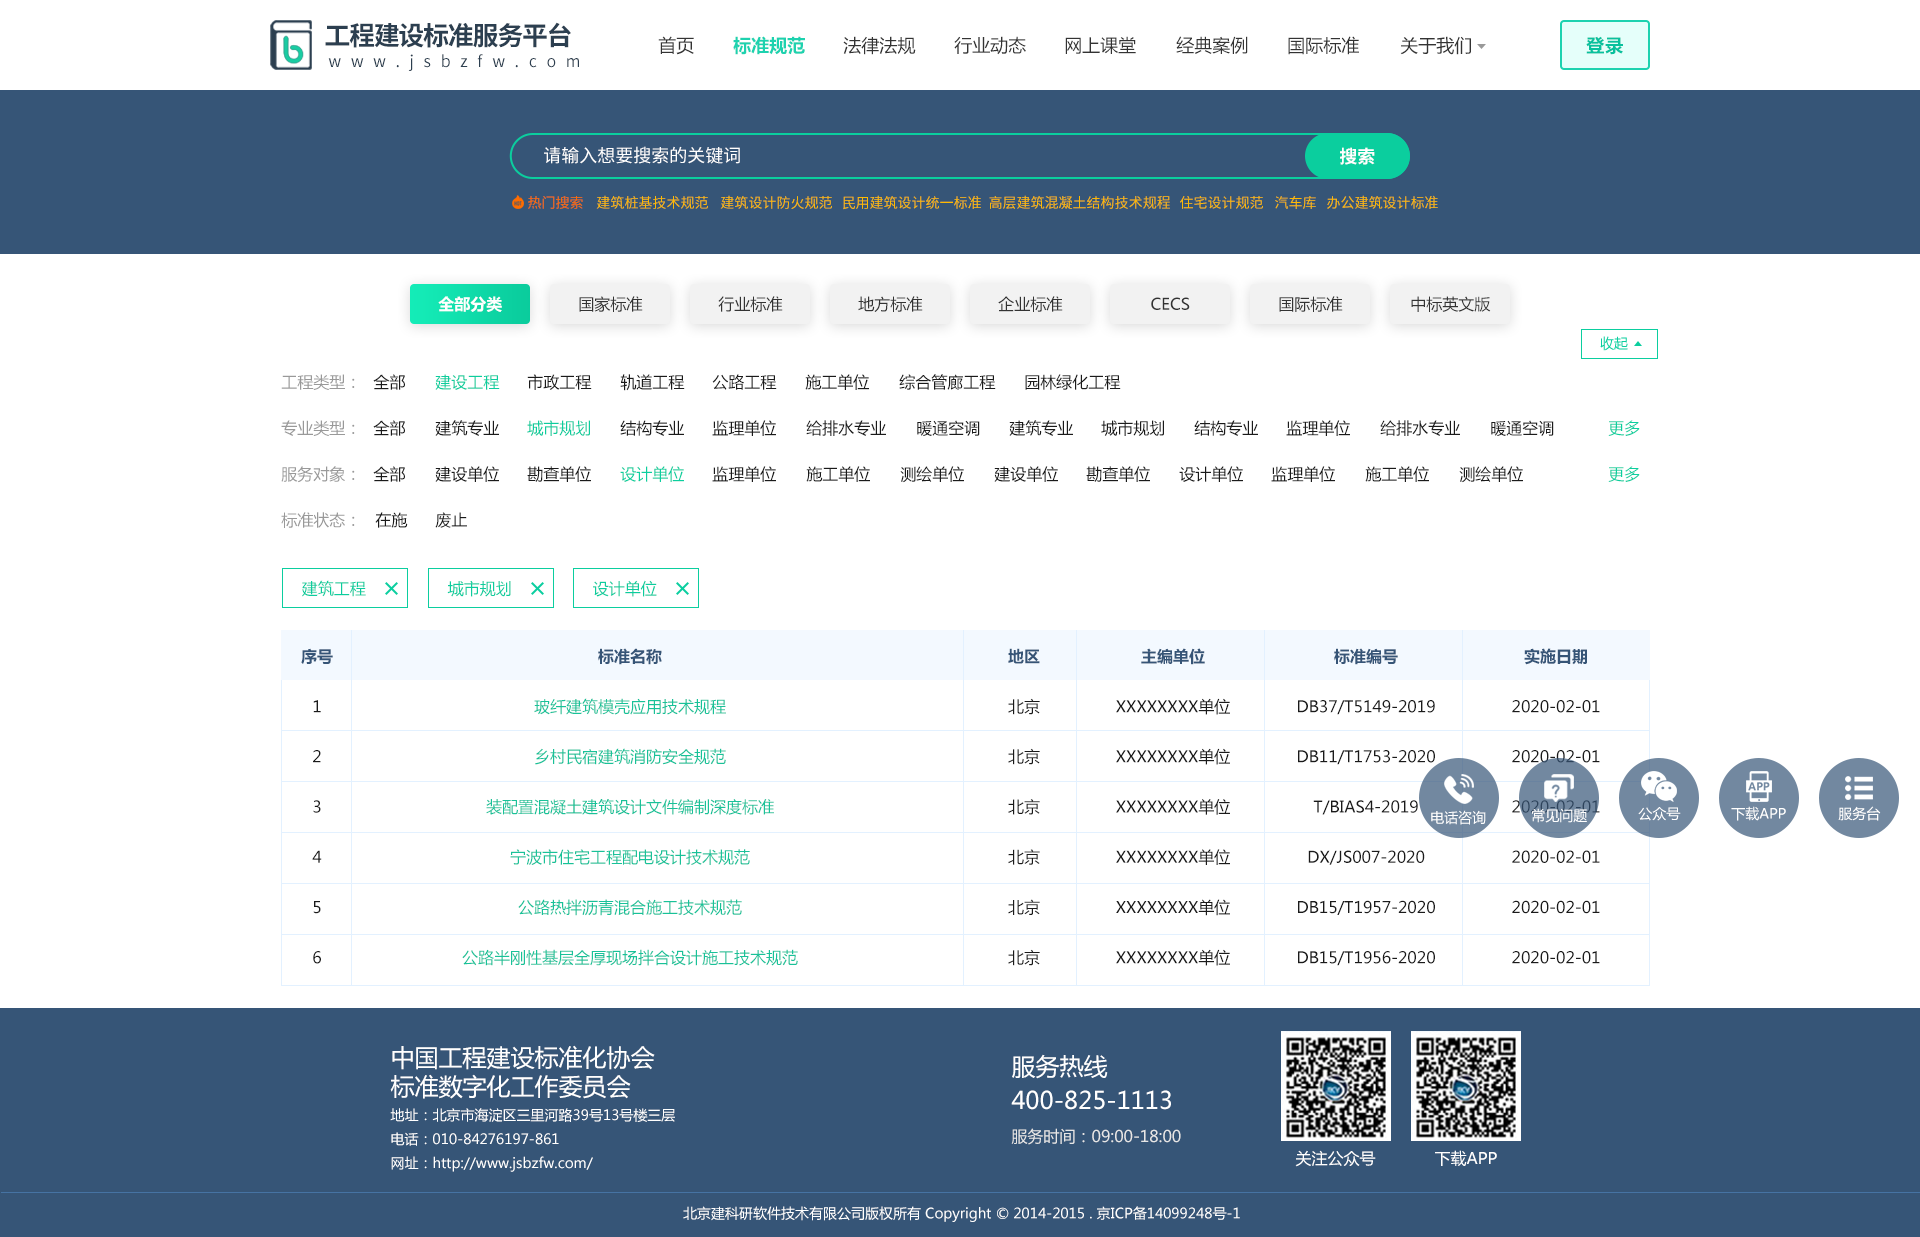
Task: Remove the 建筑工程 filter tag
Action: (391, 588)
